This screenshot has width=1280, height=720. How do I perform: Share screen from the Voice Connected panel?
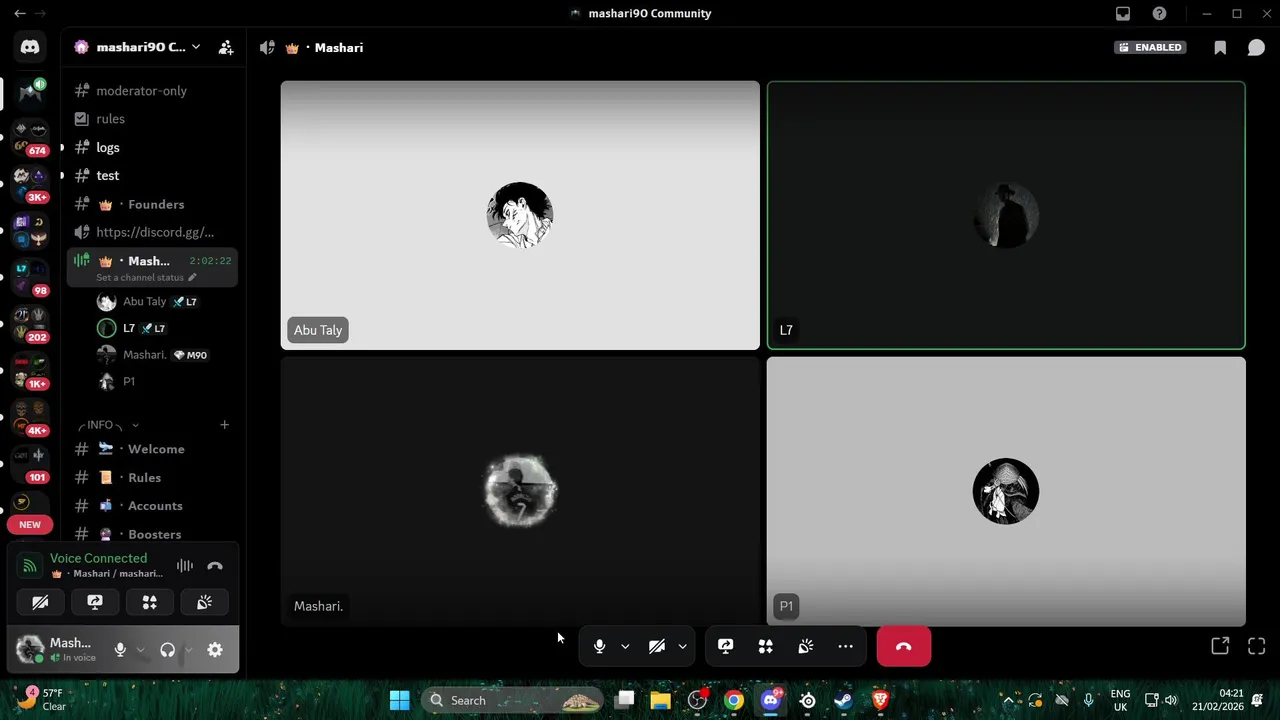click(95, 602)
